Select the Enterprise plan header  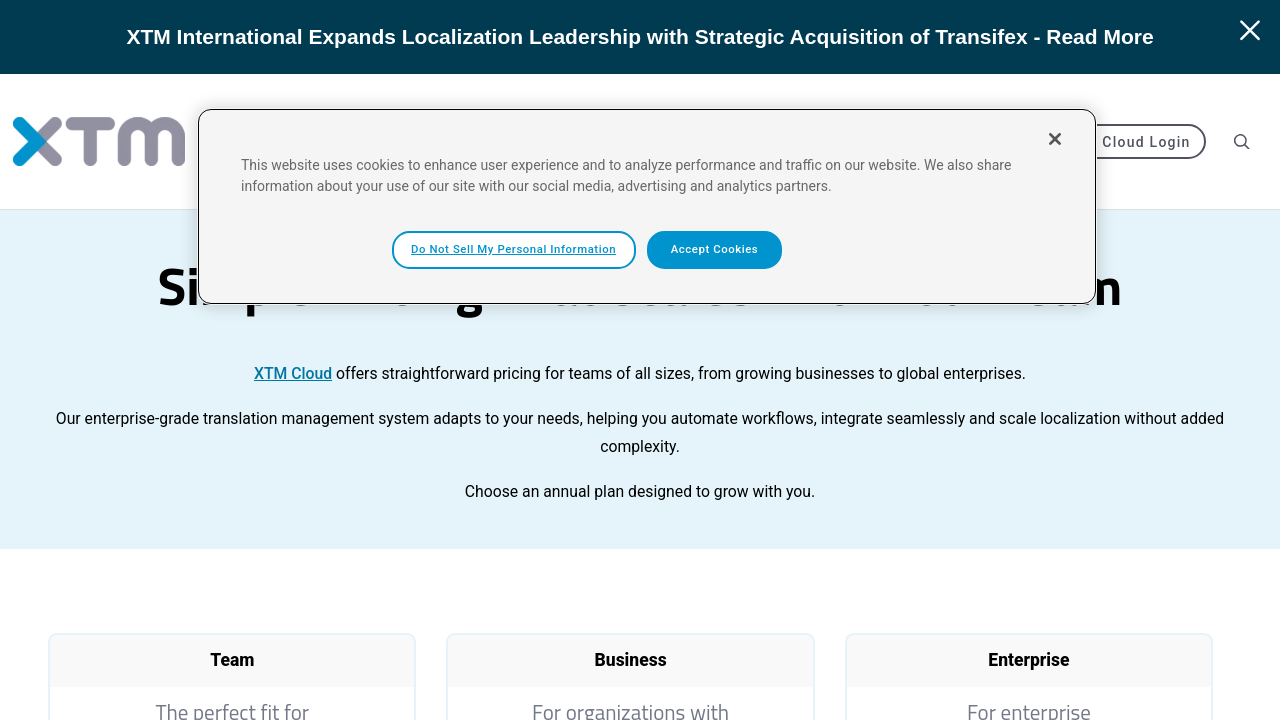(1028, 660)
